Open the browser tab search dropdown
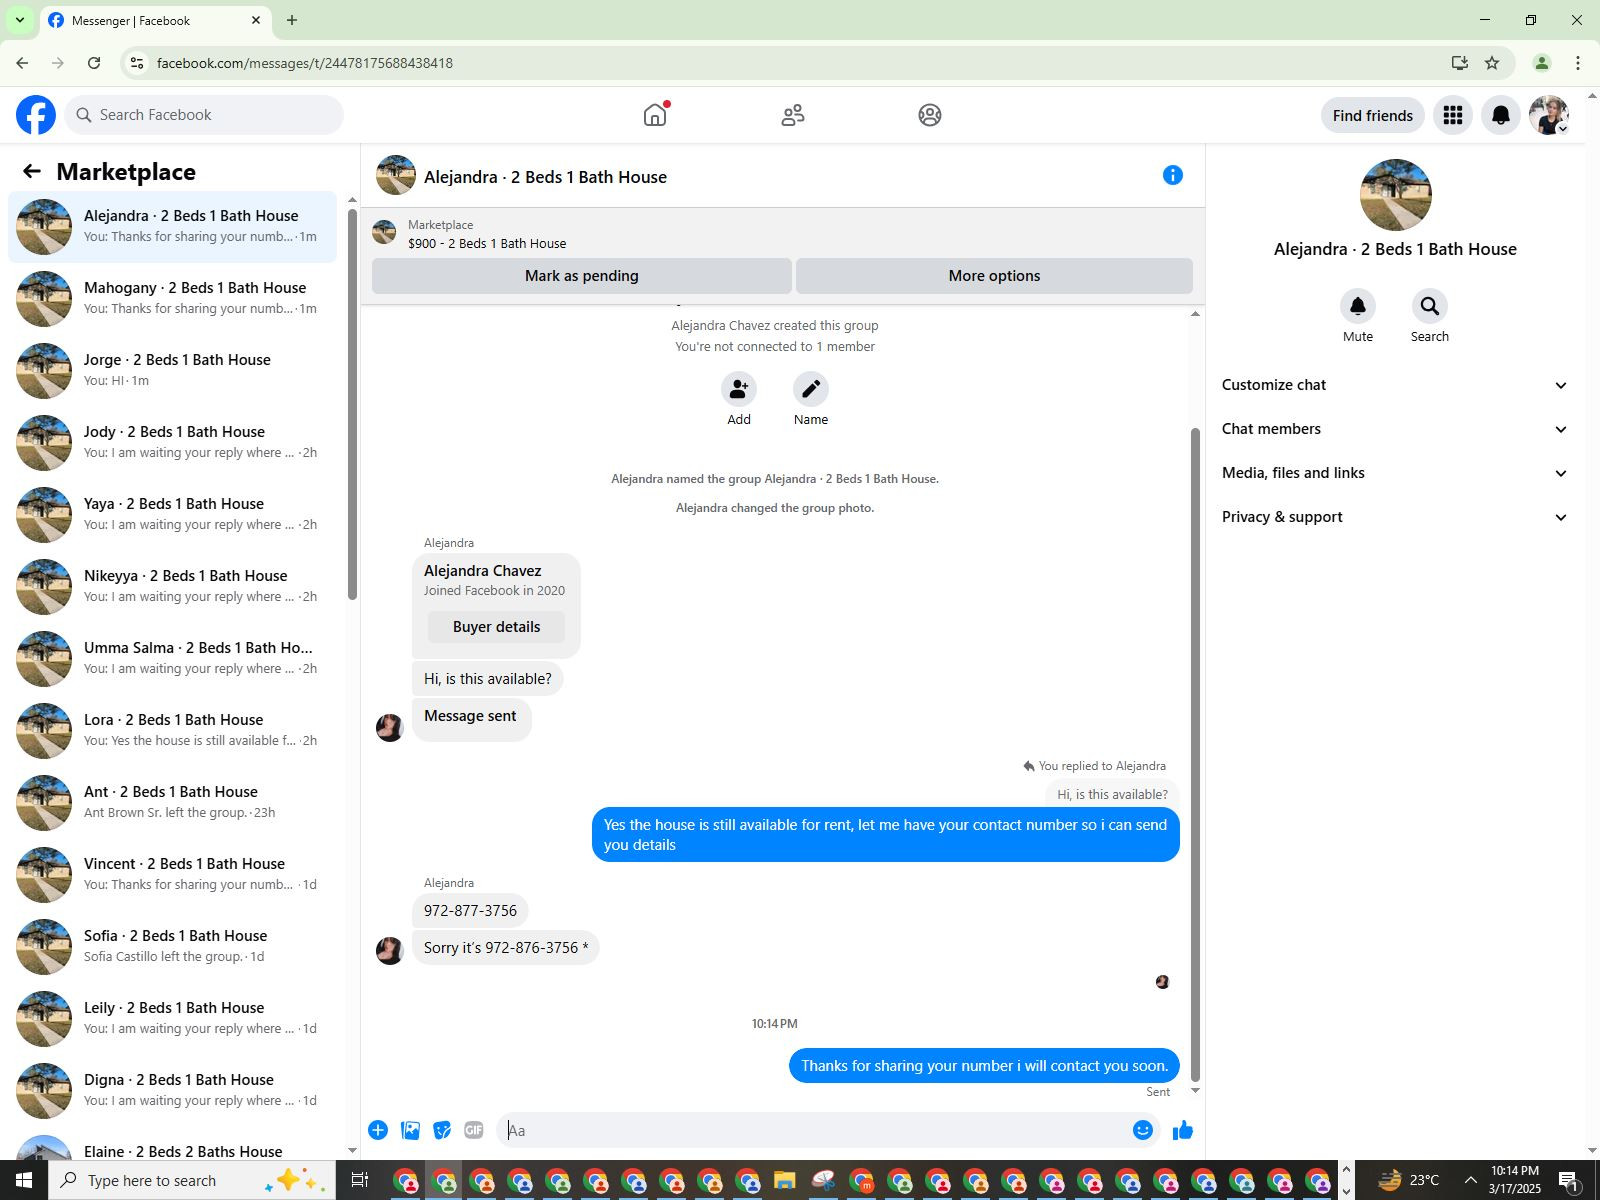The image size is (1600, 1200). click(x=19, y=20)
